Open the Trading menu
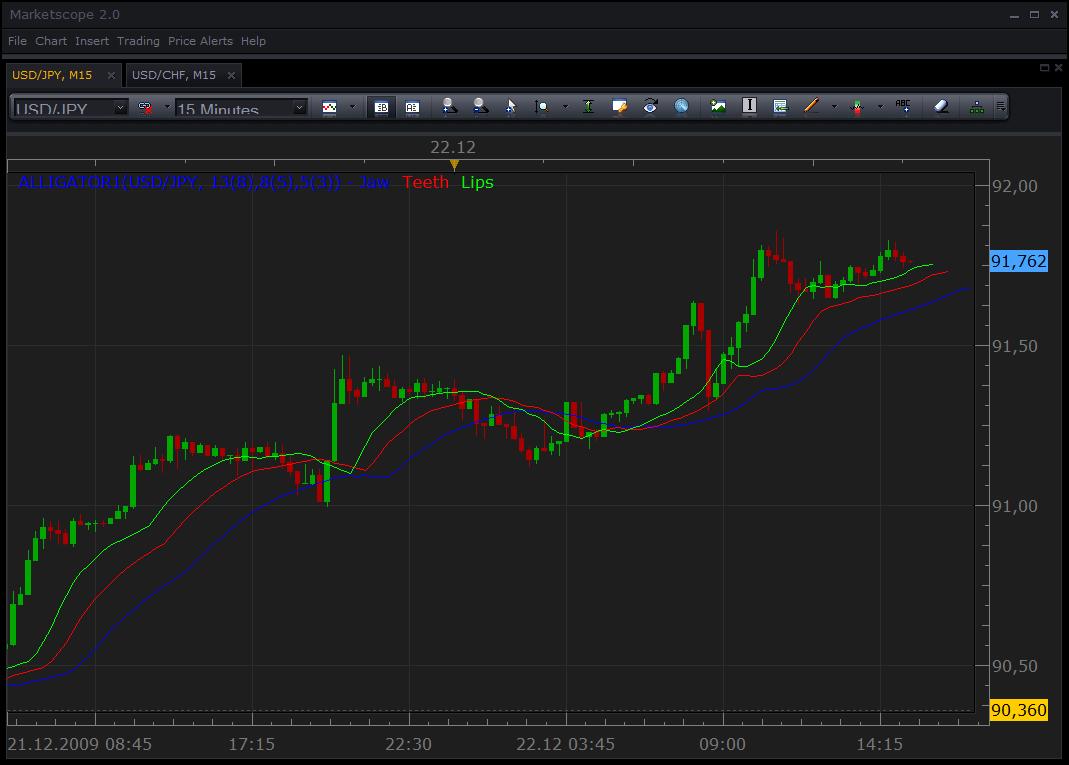Screen dimensions: 1069x765 pyautogui.click(x=138, y=41)
